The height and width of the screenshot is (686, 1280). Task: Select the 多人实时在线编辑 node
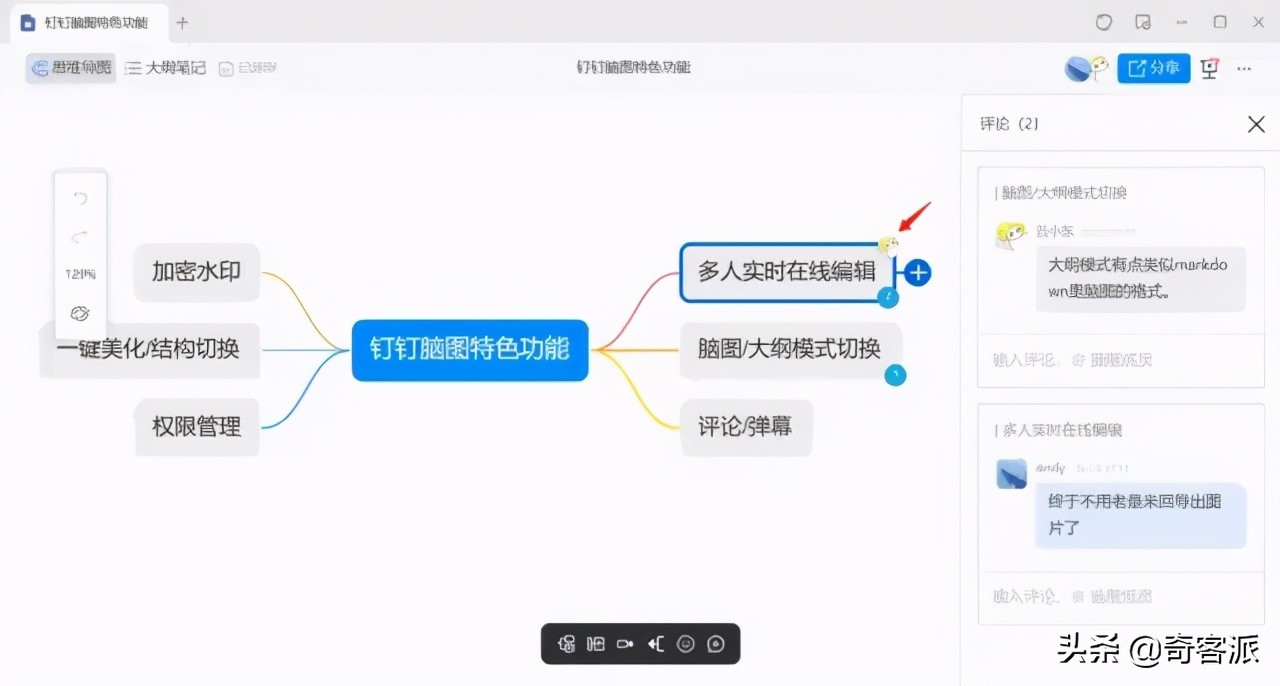tap(787, 272)
